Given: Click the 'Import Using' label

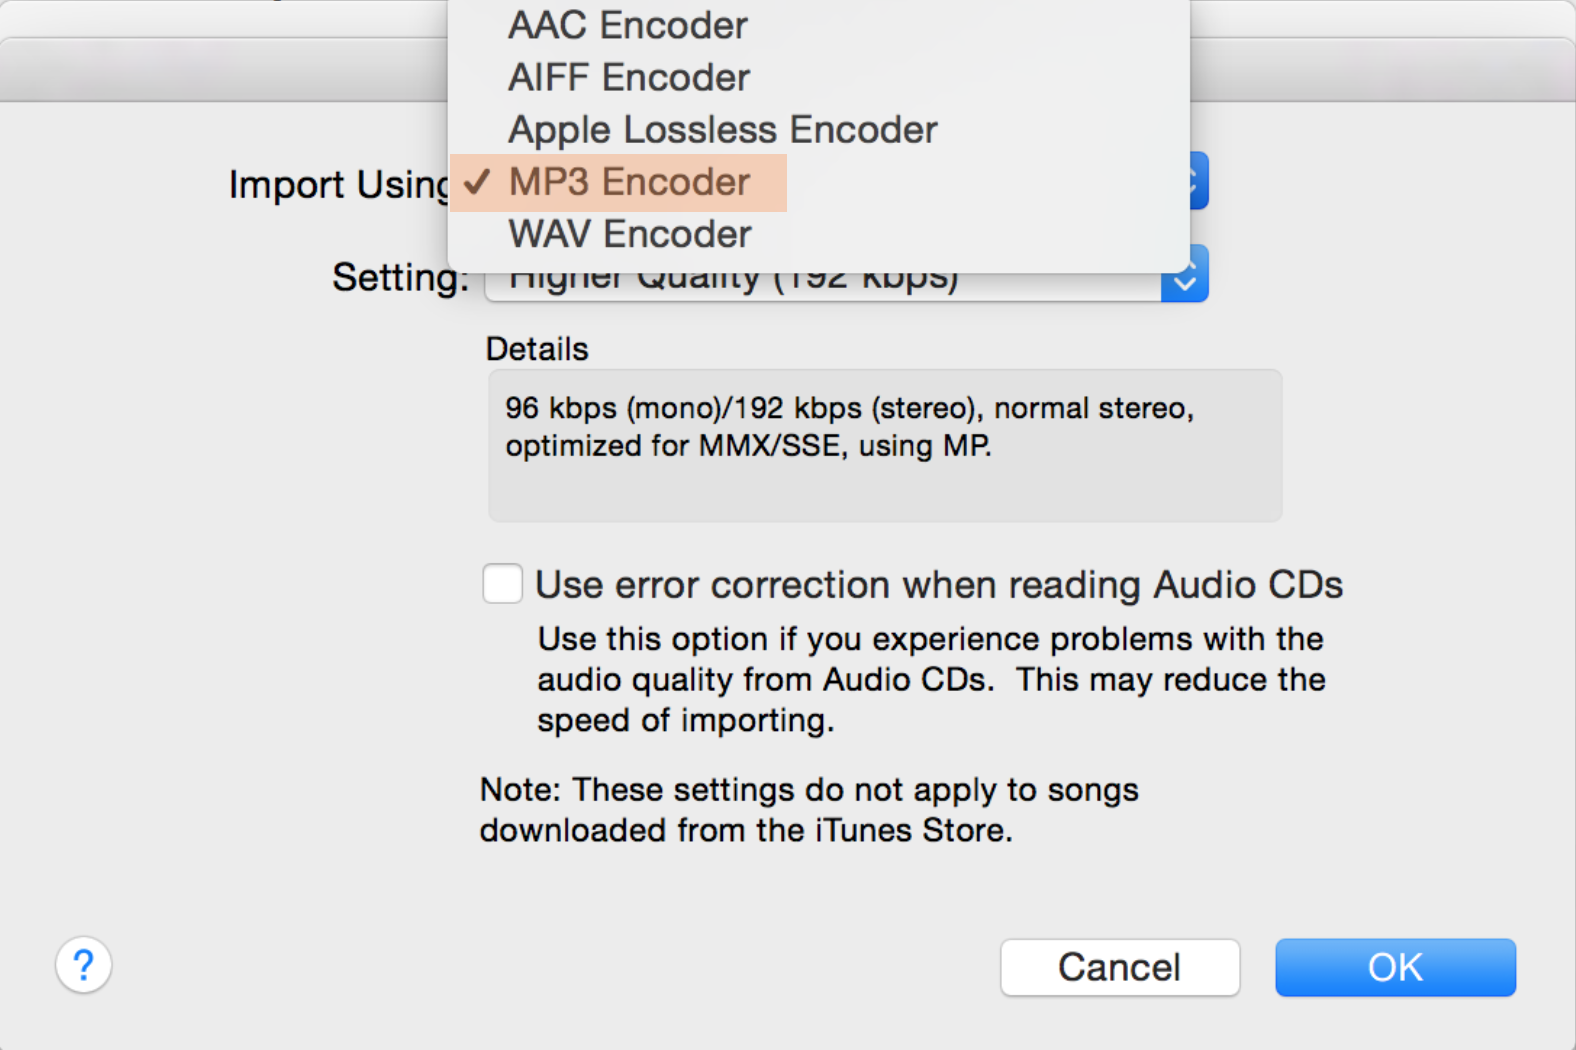Looking at the screenshot, I should click(338, 185).
